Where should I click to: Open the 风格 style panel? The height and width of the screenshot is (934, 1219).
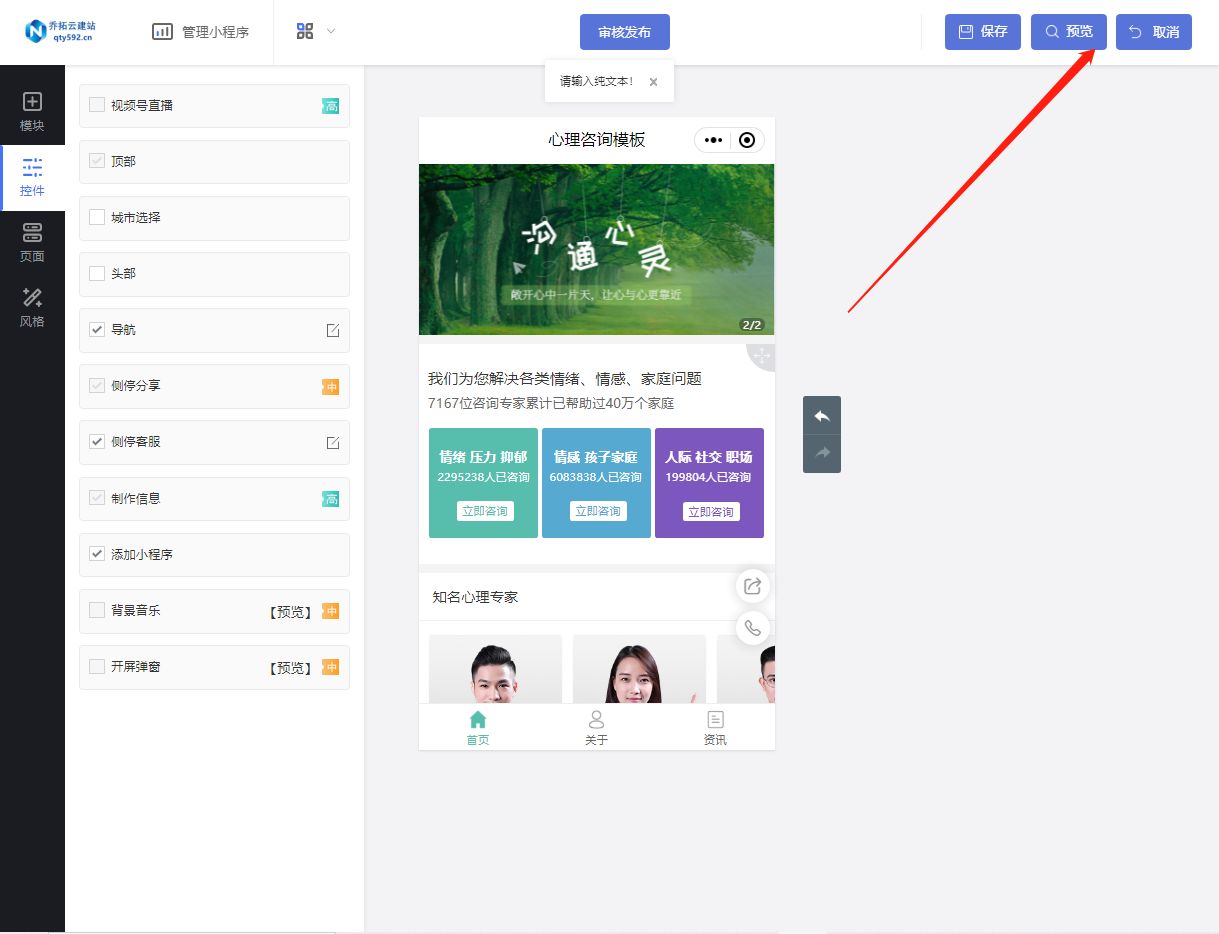(32, 308)
